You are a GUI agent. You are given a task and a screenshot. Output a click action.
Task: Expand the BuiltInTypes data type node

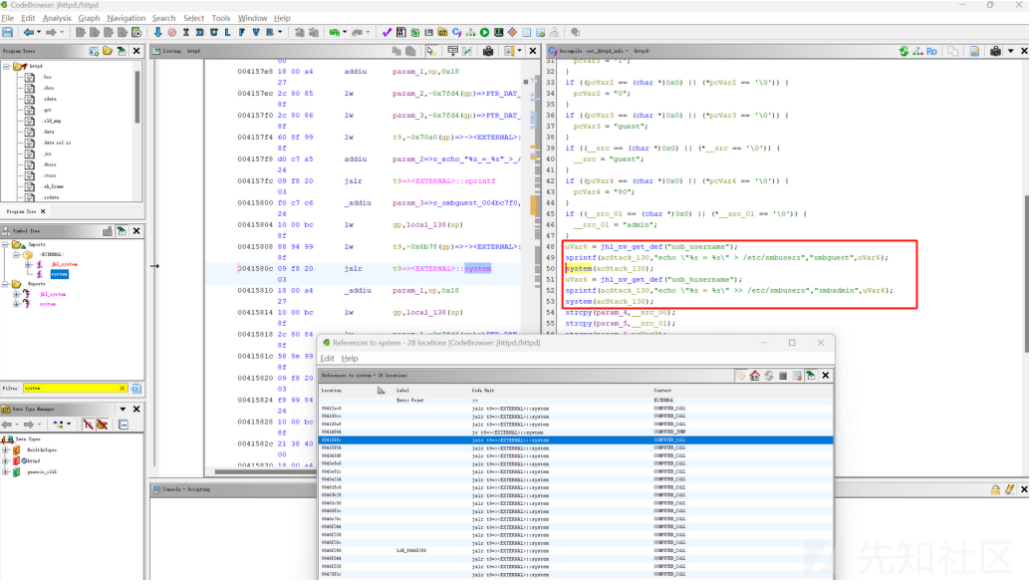[6, 450]
